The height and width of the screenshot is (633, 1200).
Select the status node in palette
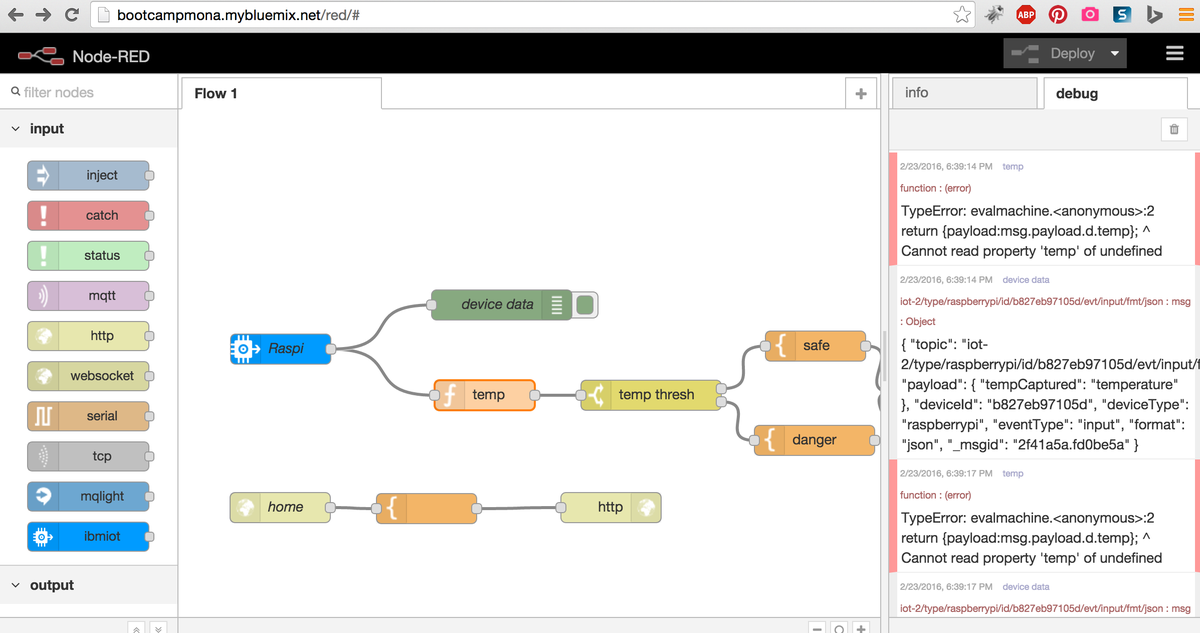(88, 255)
